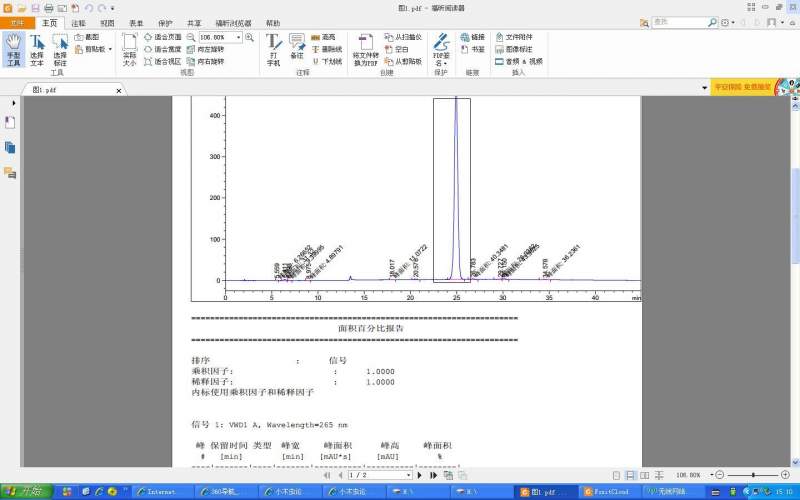Click Fit Page (适合页面)
The width and height of the screenshot is (800, 500).
click(162, 37)
